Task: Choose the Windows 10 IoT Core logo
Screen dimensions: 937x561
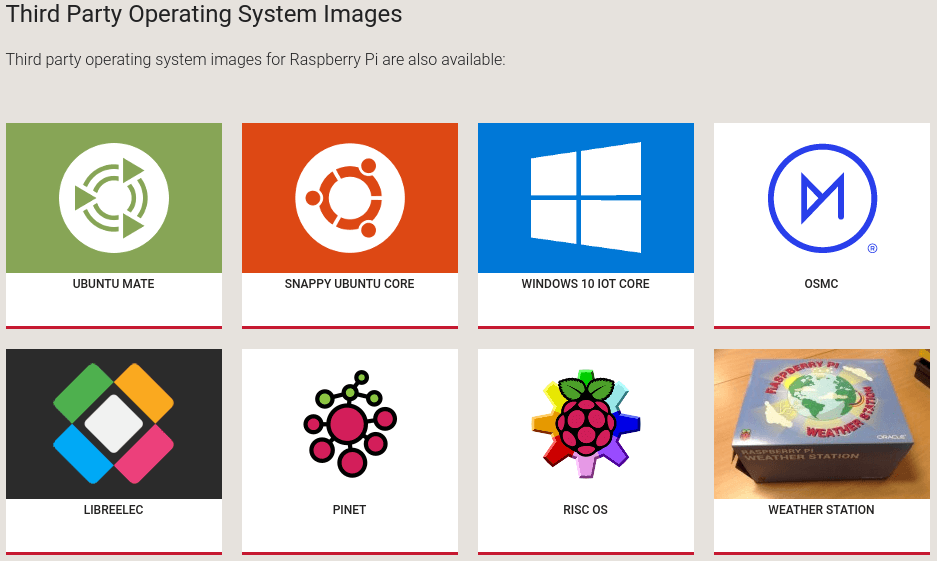Action: 586,198
